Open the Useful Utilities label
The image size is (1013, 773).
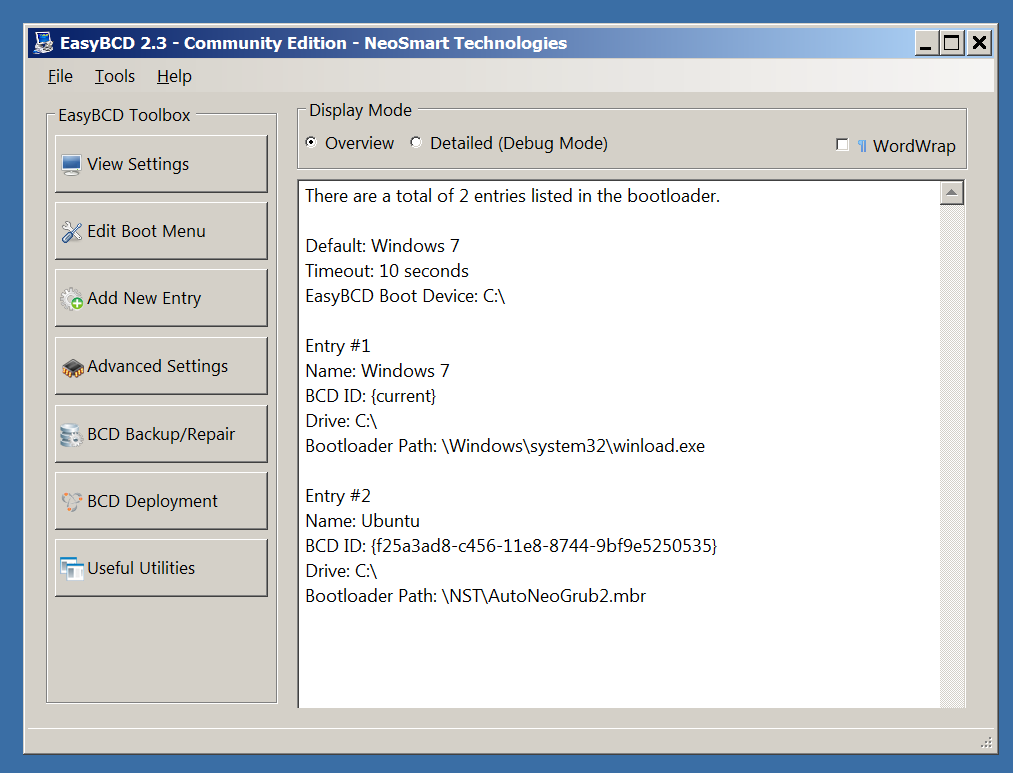point(141,568)
